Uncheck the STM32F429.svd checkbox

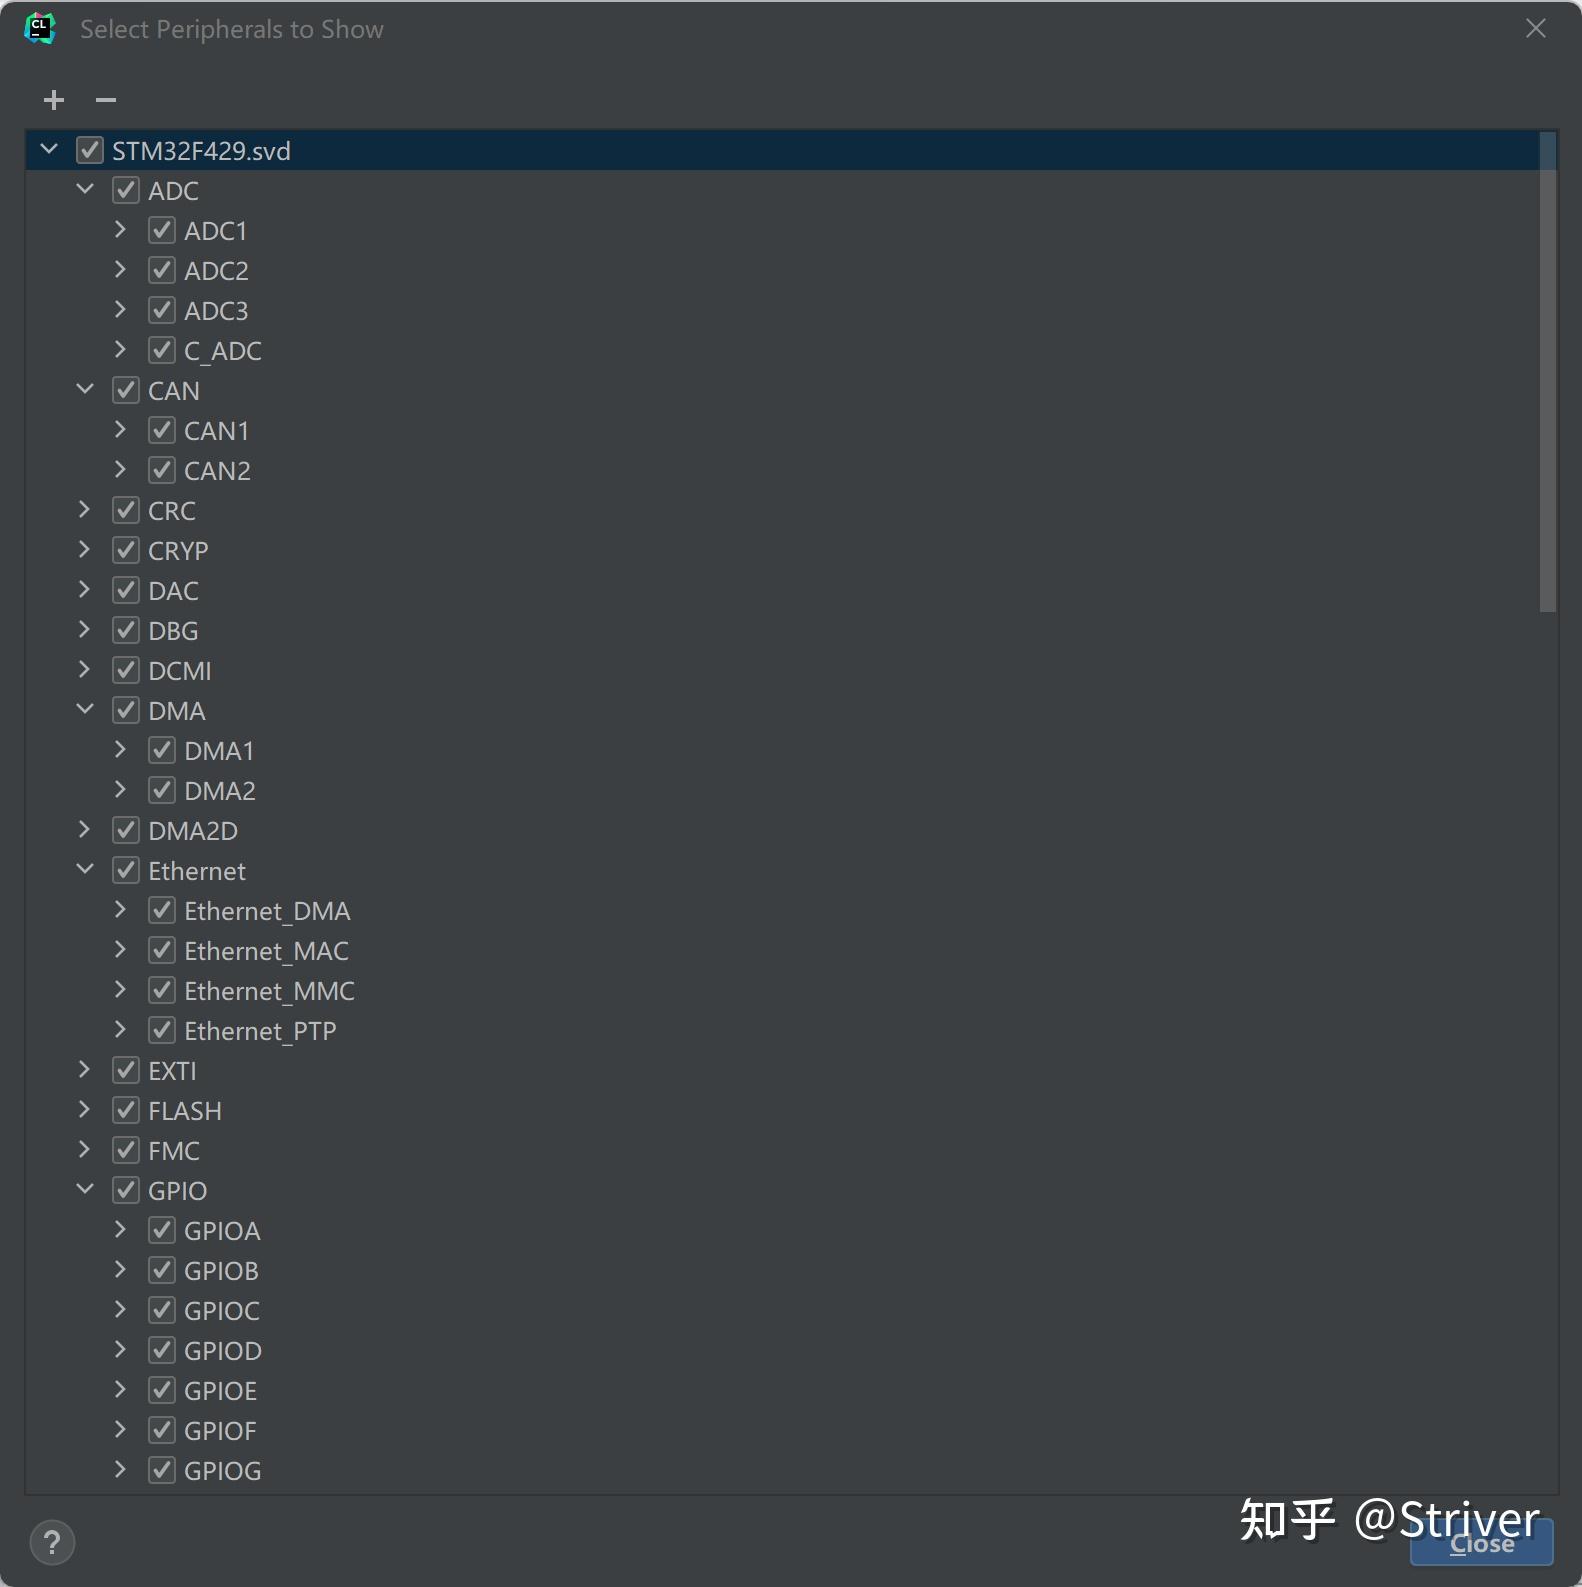(89, 150)
